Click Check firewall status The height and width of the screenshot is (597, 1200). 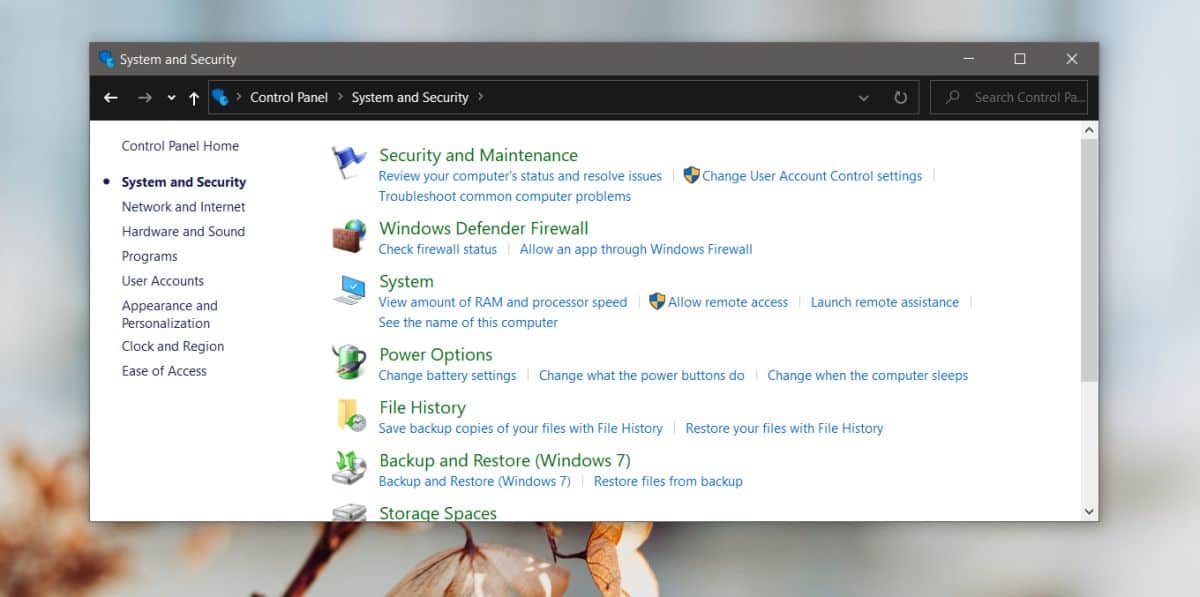click(x=437, y=249)
